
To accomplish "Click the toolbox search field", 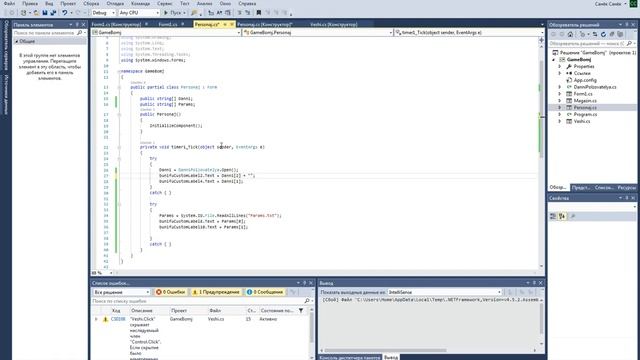I will tap(49, 33).
